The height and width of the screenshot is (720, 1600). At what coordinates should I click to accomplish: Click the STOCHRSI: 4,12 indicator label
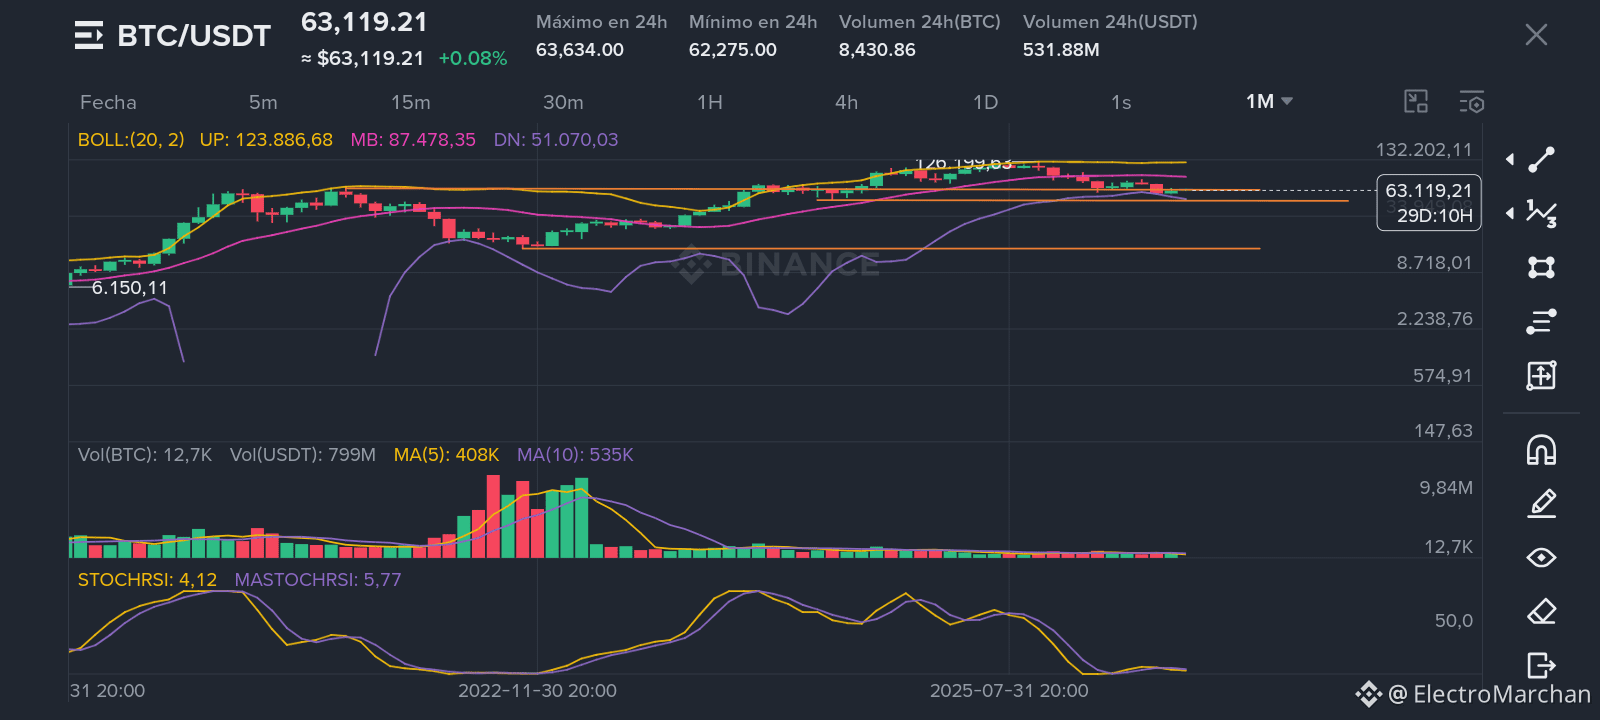click(147, 580)
